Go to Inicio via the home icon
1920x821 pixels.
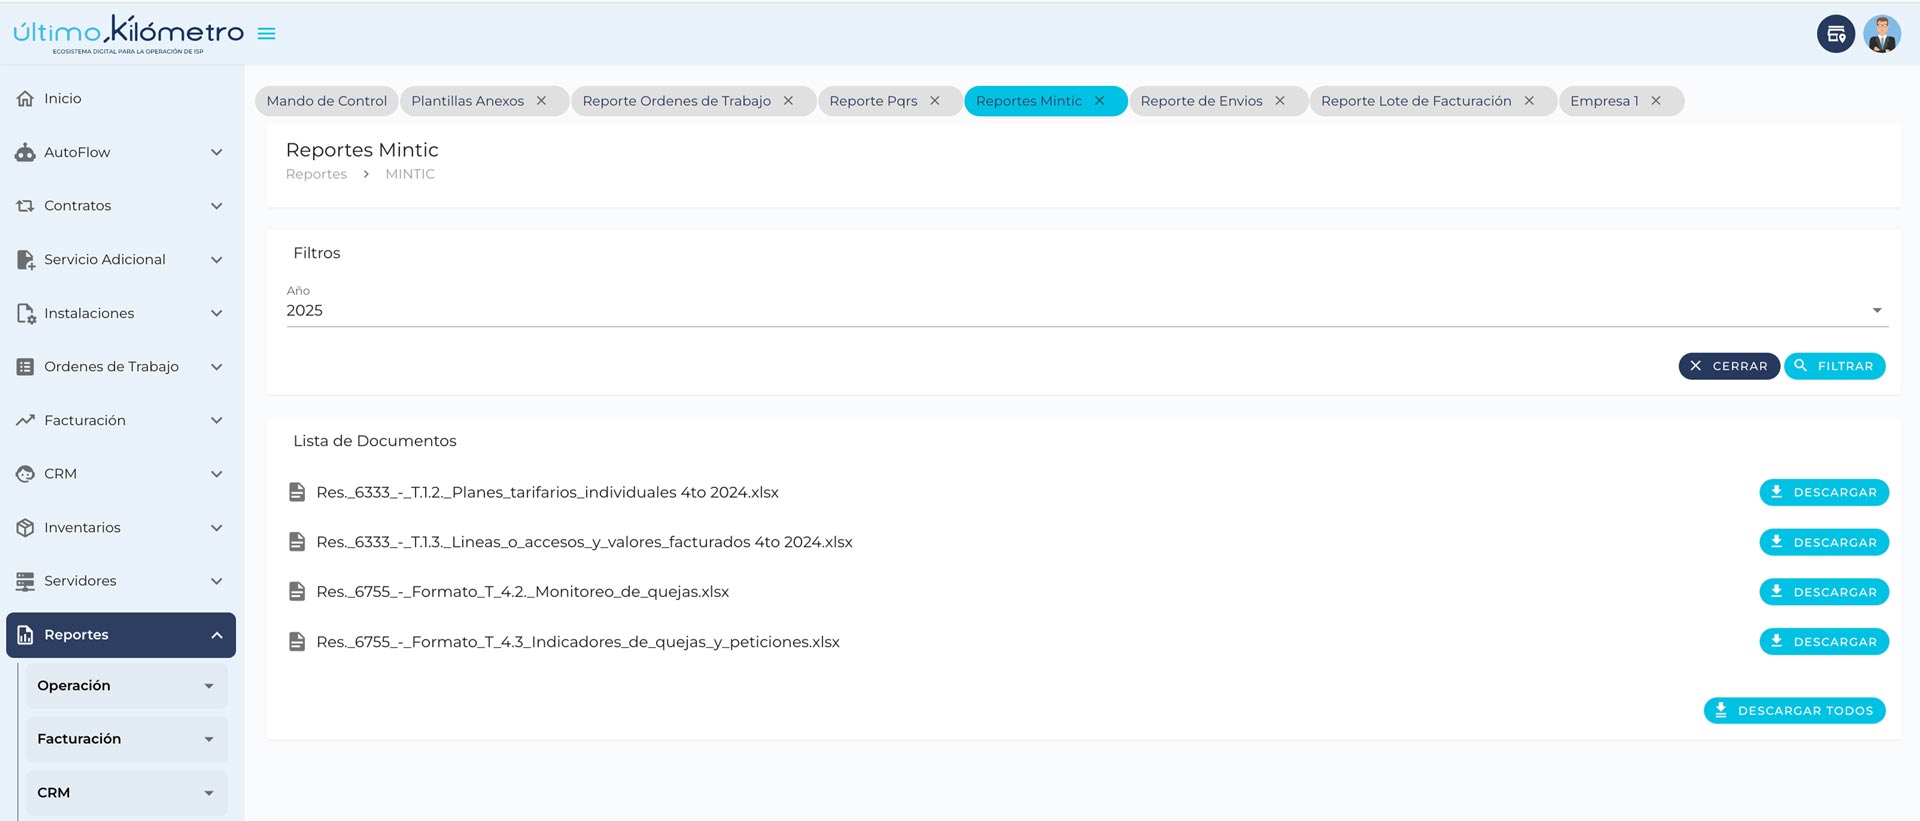pyautogui.click(x=26, y=99)
